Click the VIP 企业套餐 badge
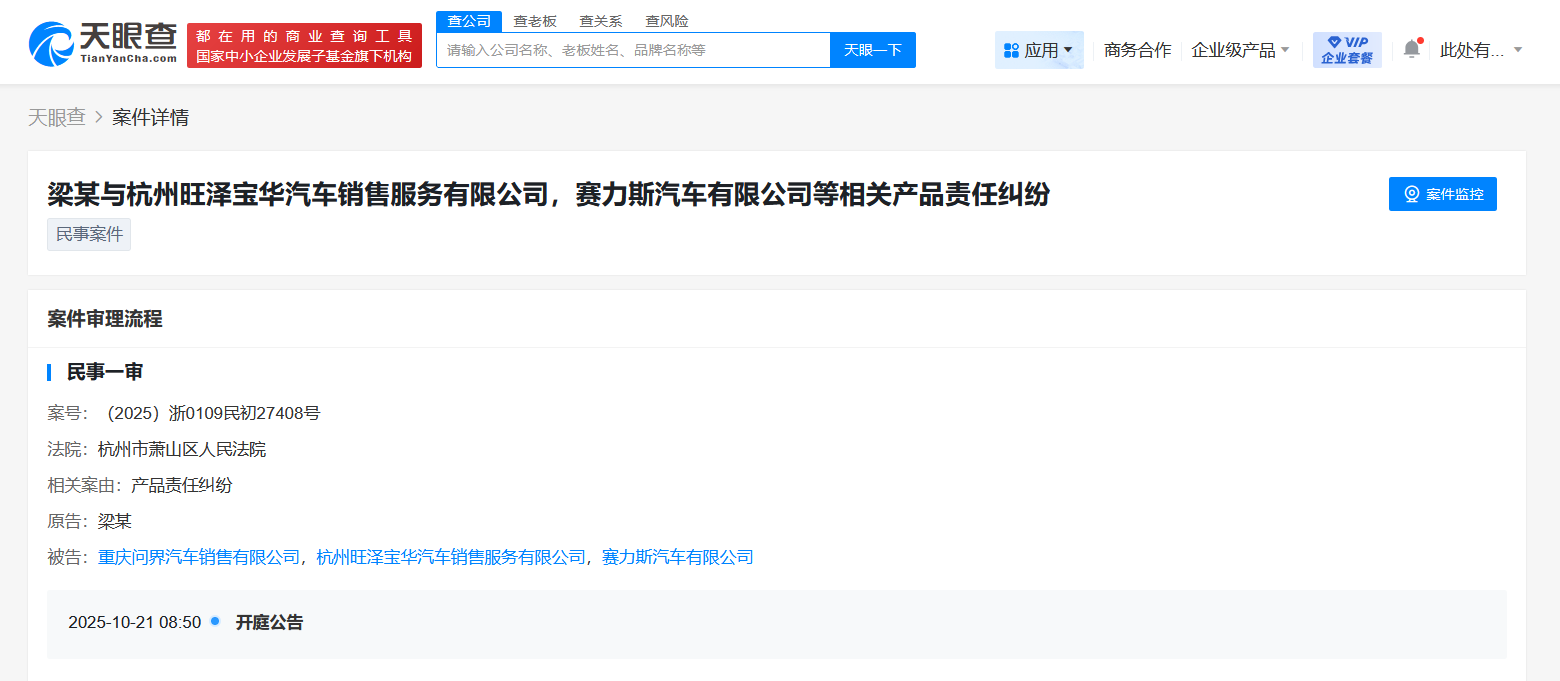 [x=1346, y=49]
